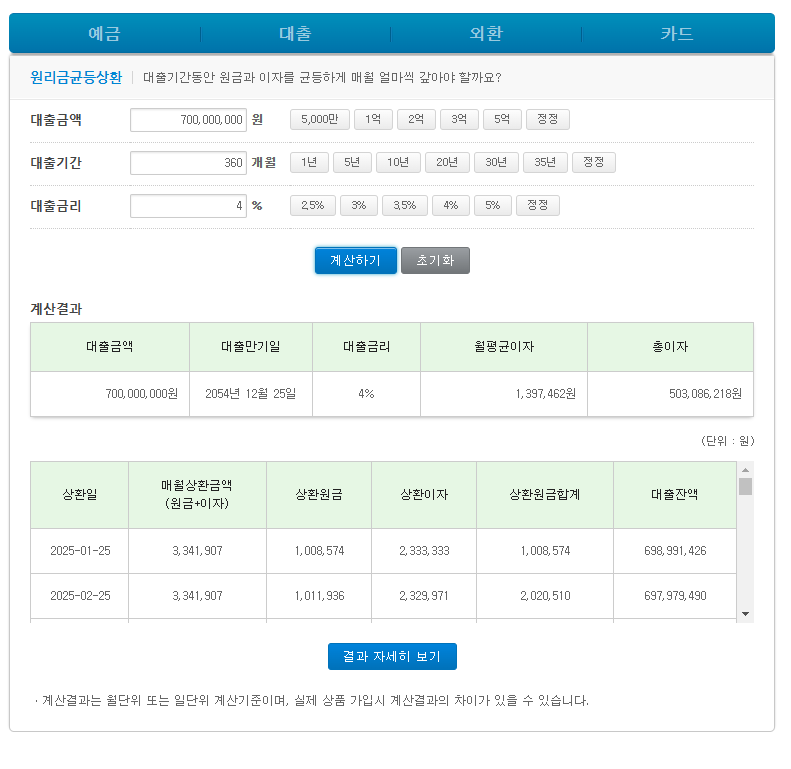Set loan period to 5년
Viewport: 791px width, 769px height.
pyautogui.click(x=352, y=162)
